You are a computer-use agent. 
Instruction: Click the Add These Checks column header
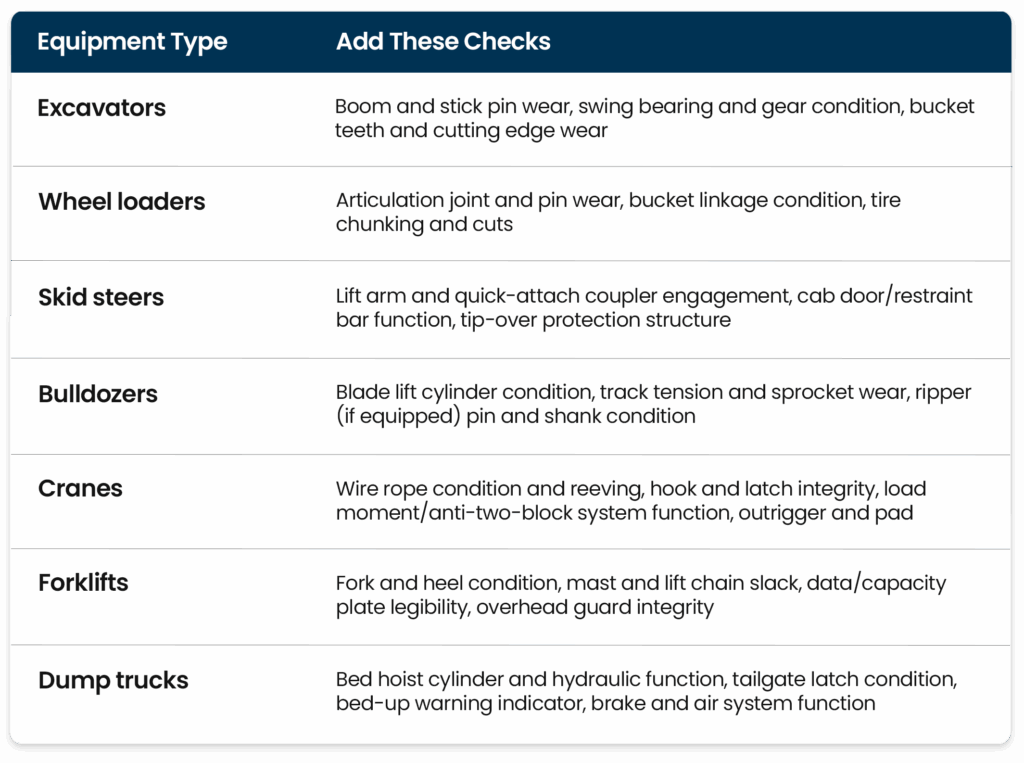[x=443, y=41]
